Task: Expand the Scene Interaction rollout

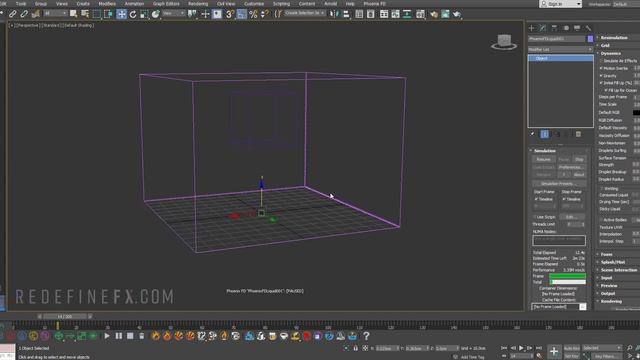Action: pos(619,270)
